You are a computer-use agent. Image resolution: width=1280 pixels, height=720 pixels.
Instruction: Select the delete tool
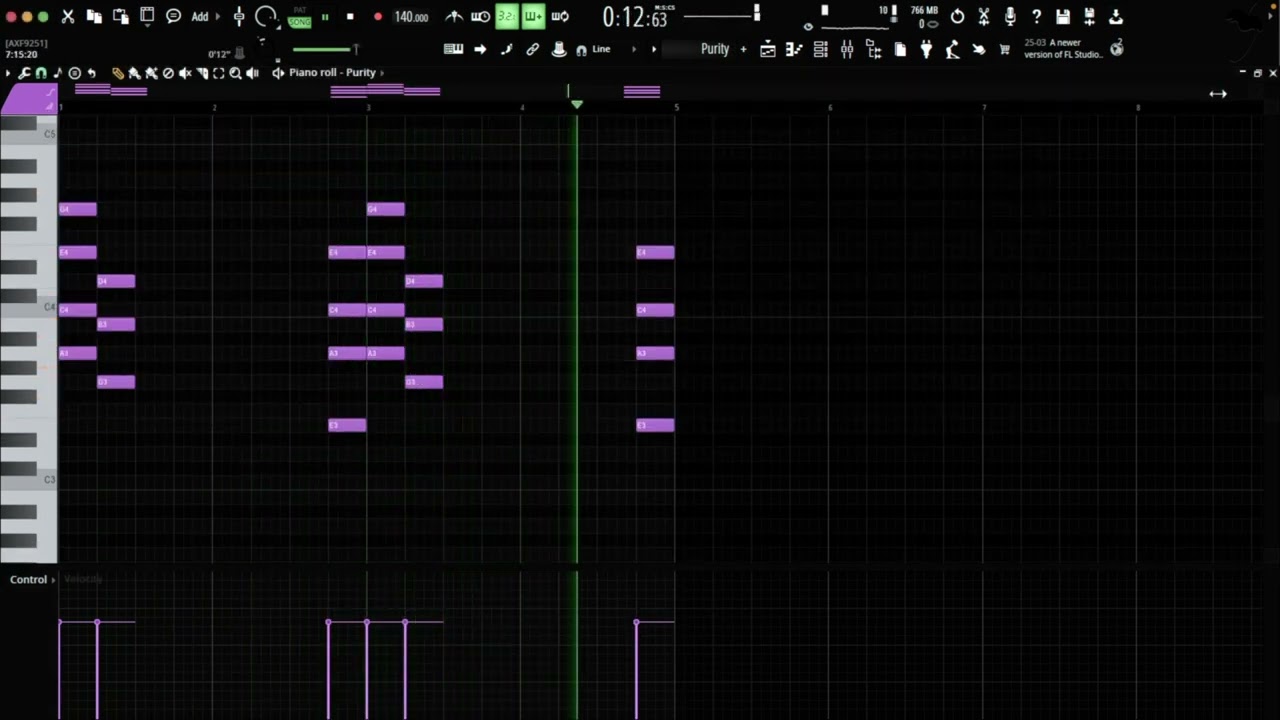click(168, 73)
